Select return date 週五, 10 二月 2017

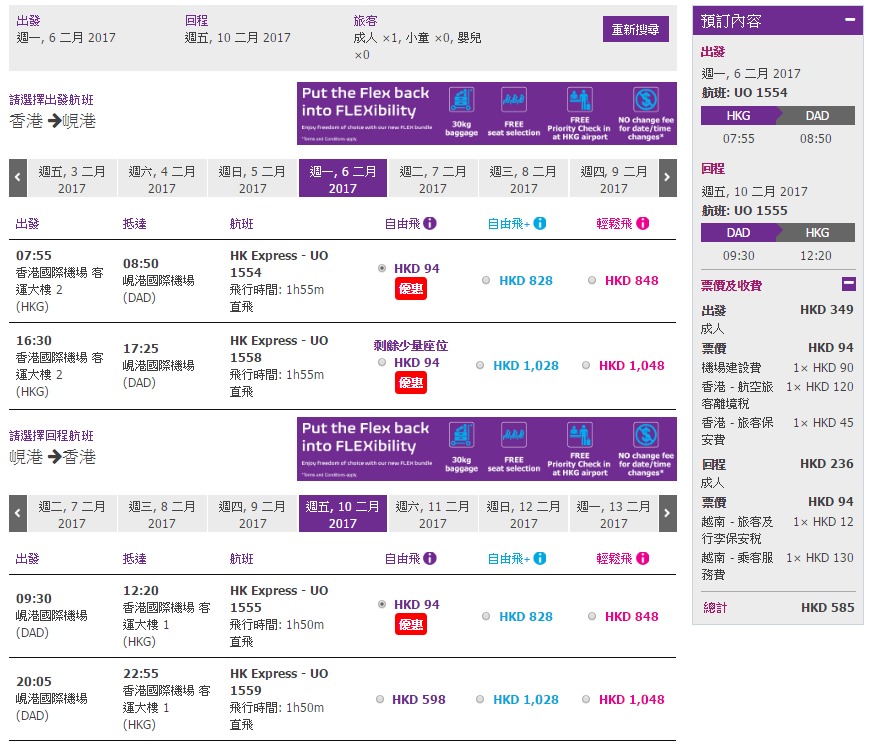point(343,515)
